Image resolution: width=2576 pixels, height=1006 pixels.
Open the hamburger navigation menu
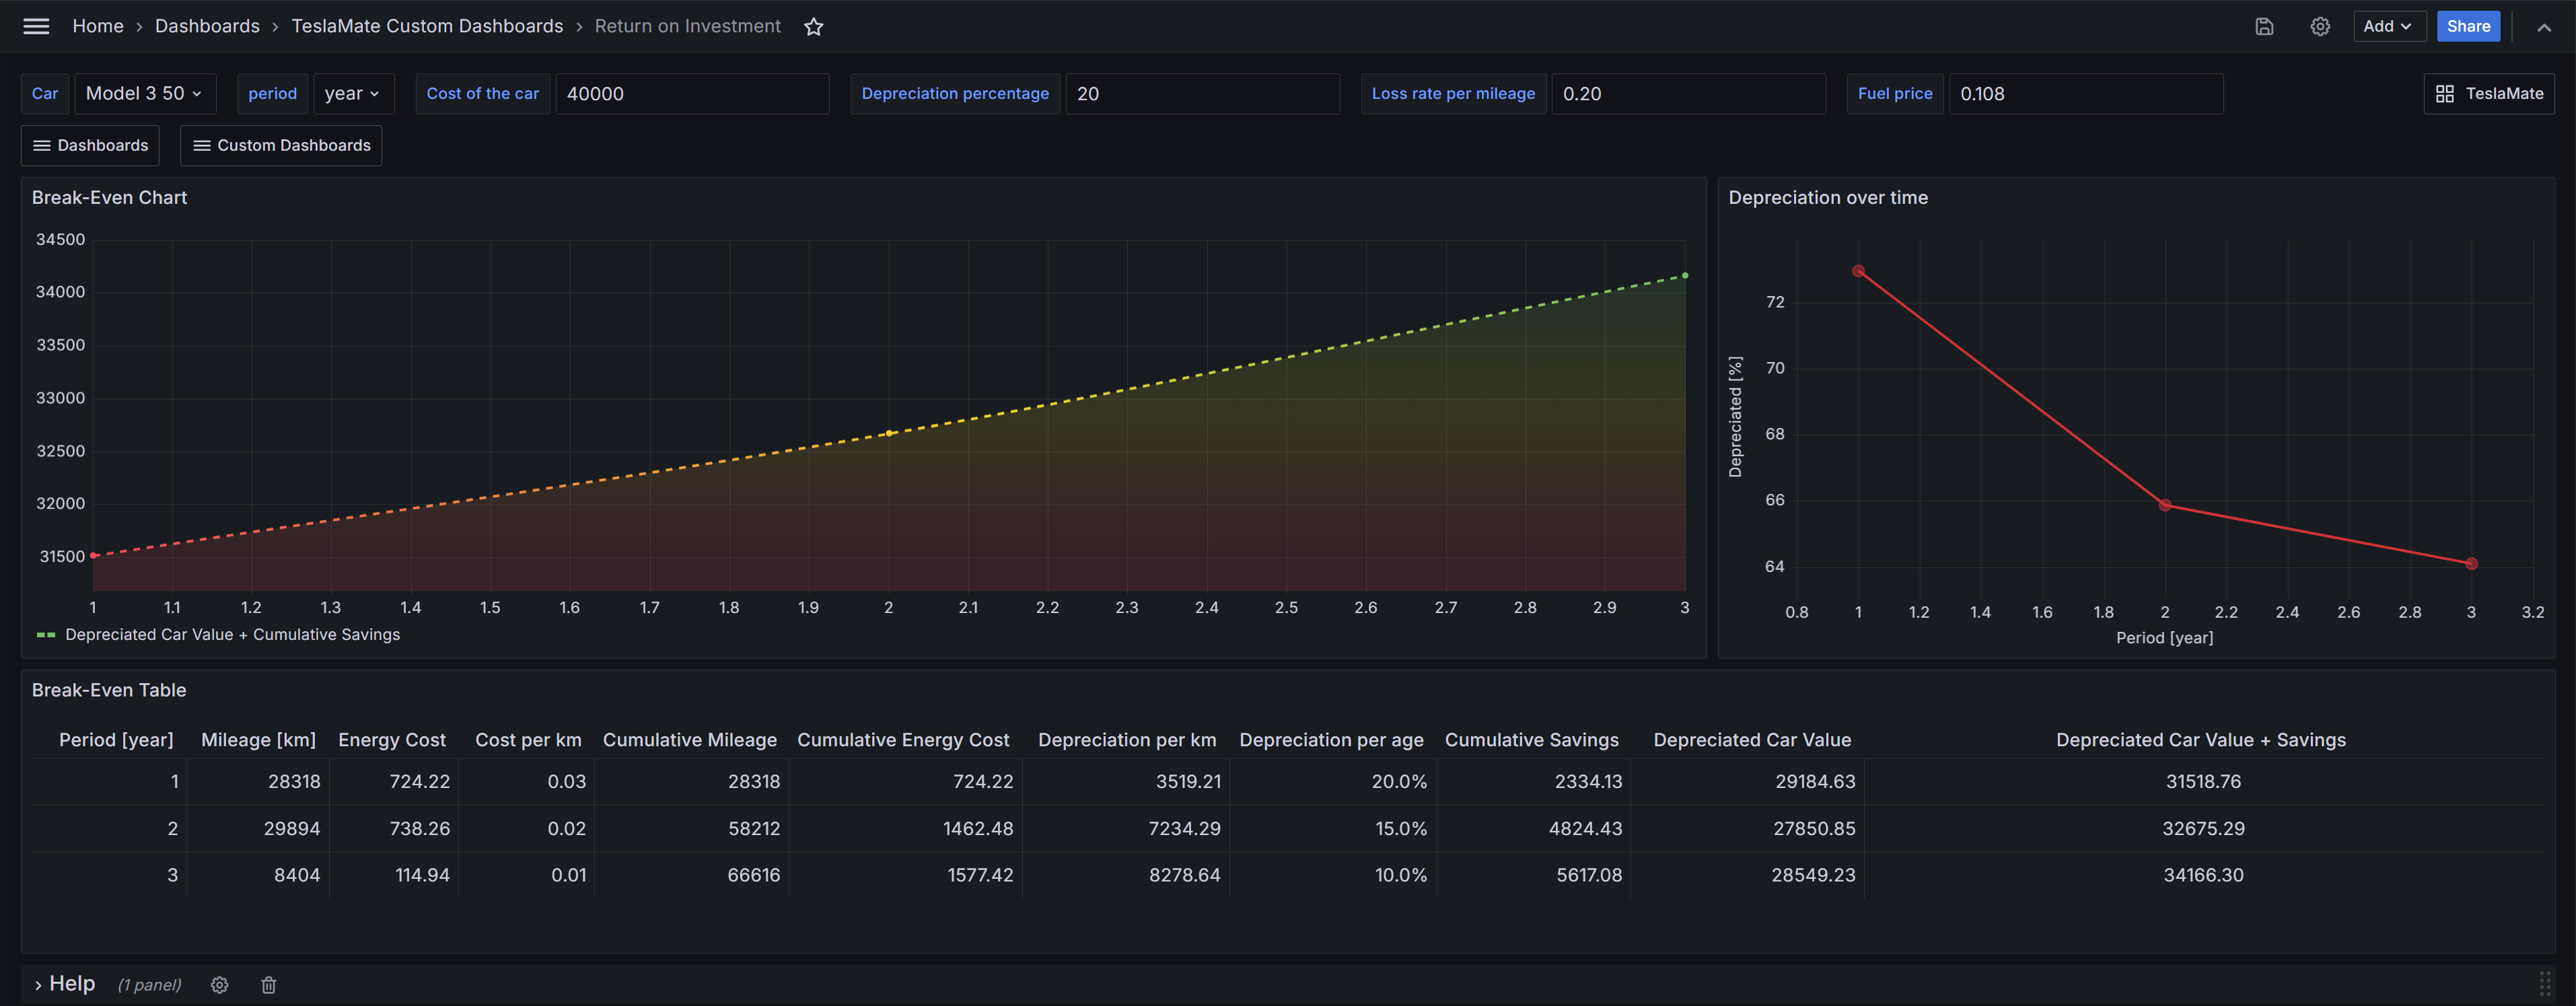(36, 26)
